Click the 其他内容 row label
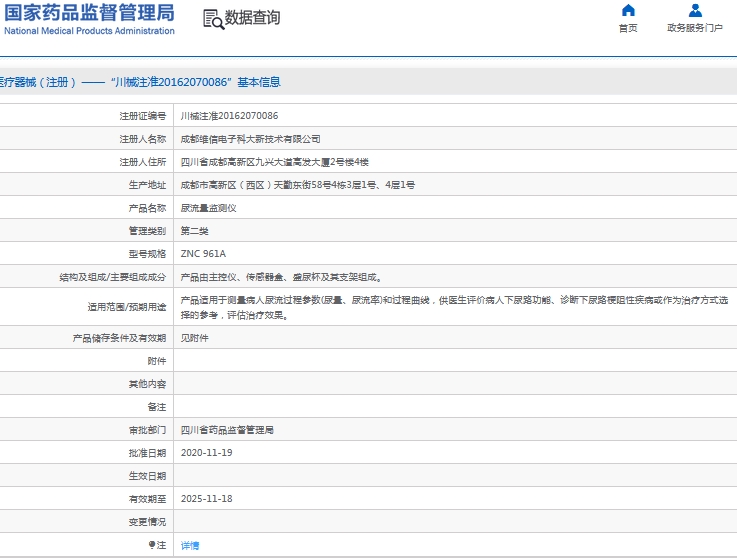Viewport: 737px width, 560px height. point(148,384)
